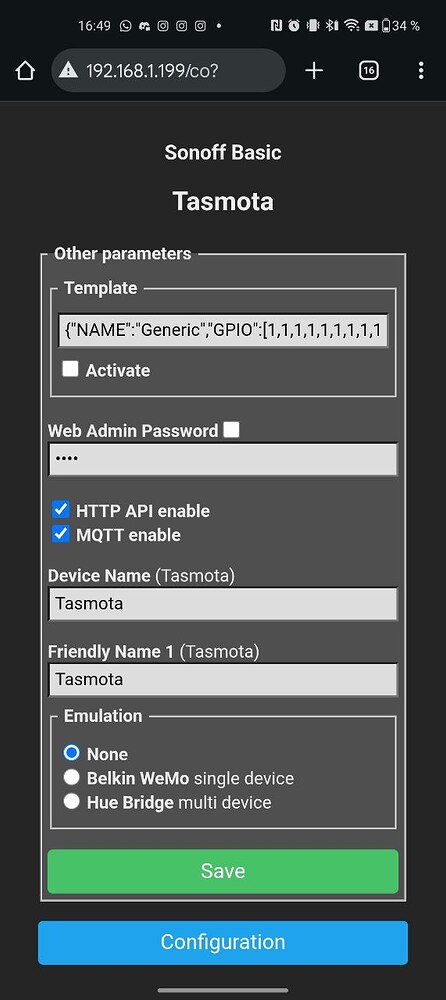
Task: Tap the Wi-Fi status icon
Action: pos(351,26)
